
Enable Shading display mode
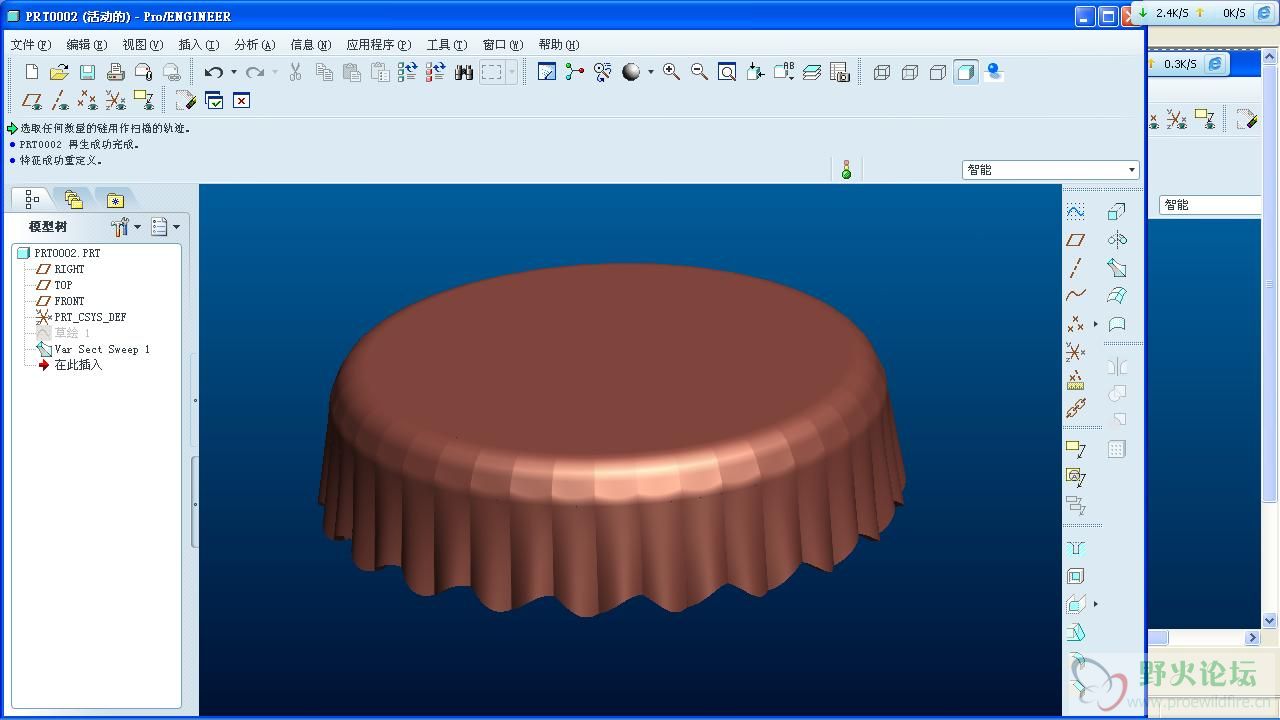[x=966, y=72]
